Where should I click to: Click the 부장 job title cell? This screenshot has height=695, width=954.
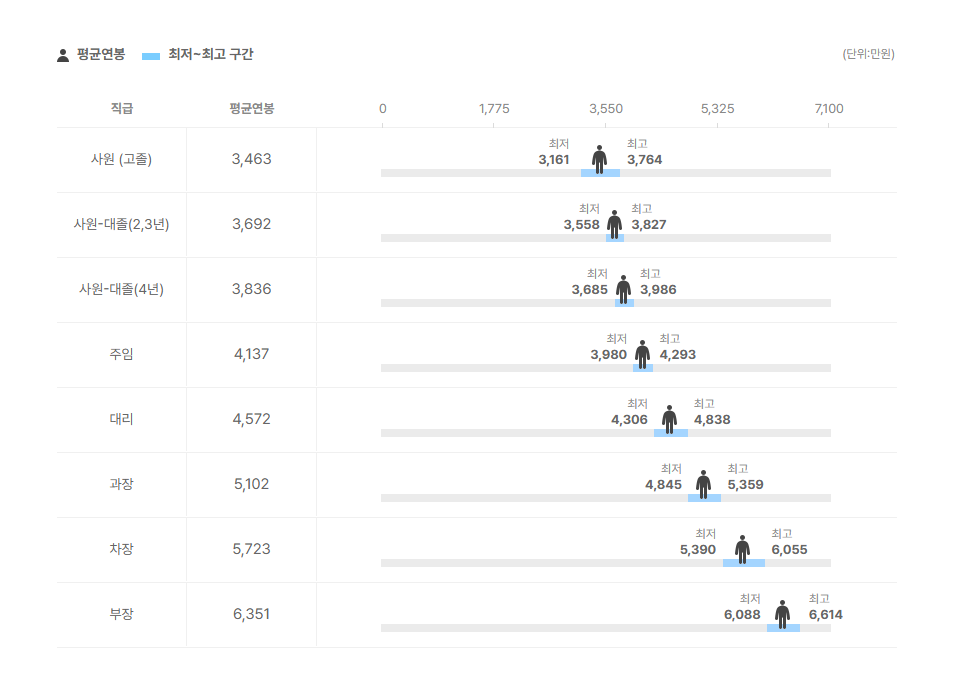121,614
